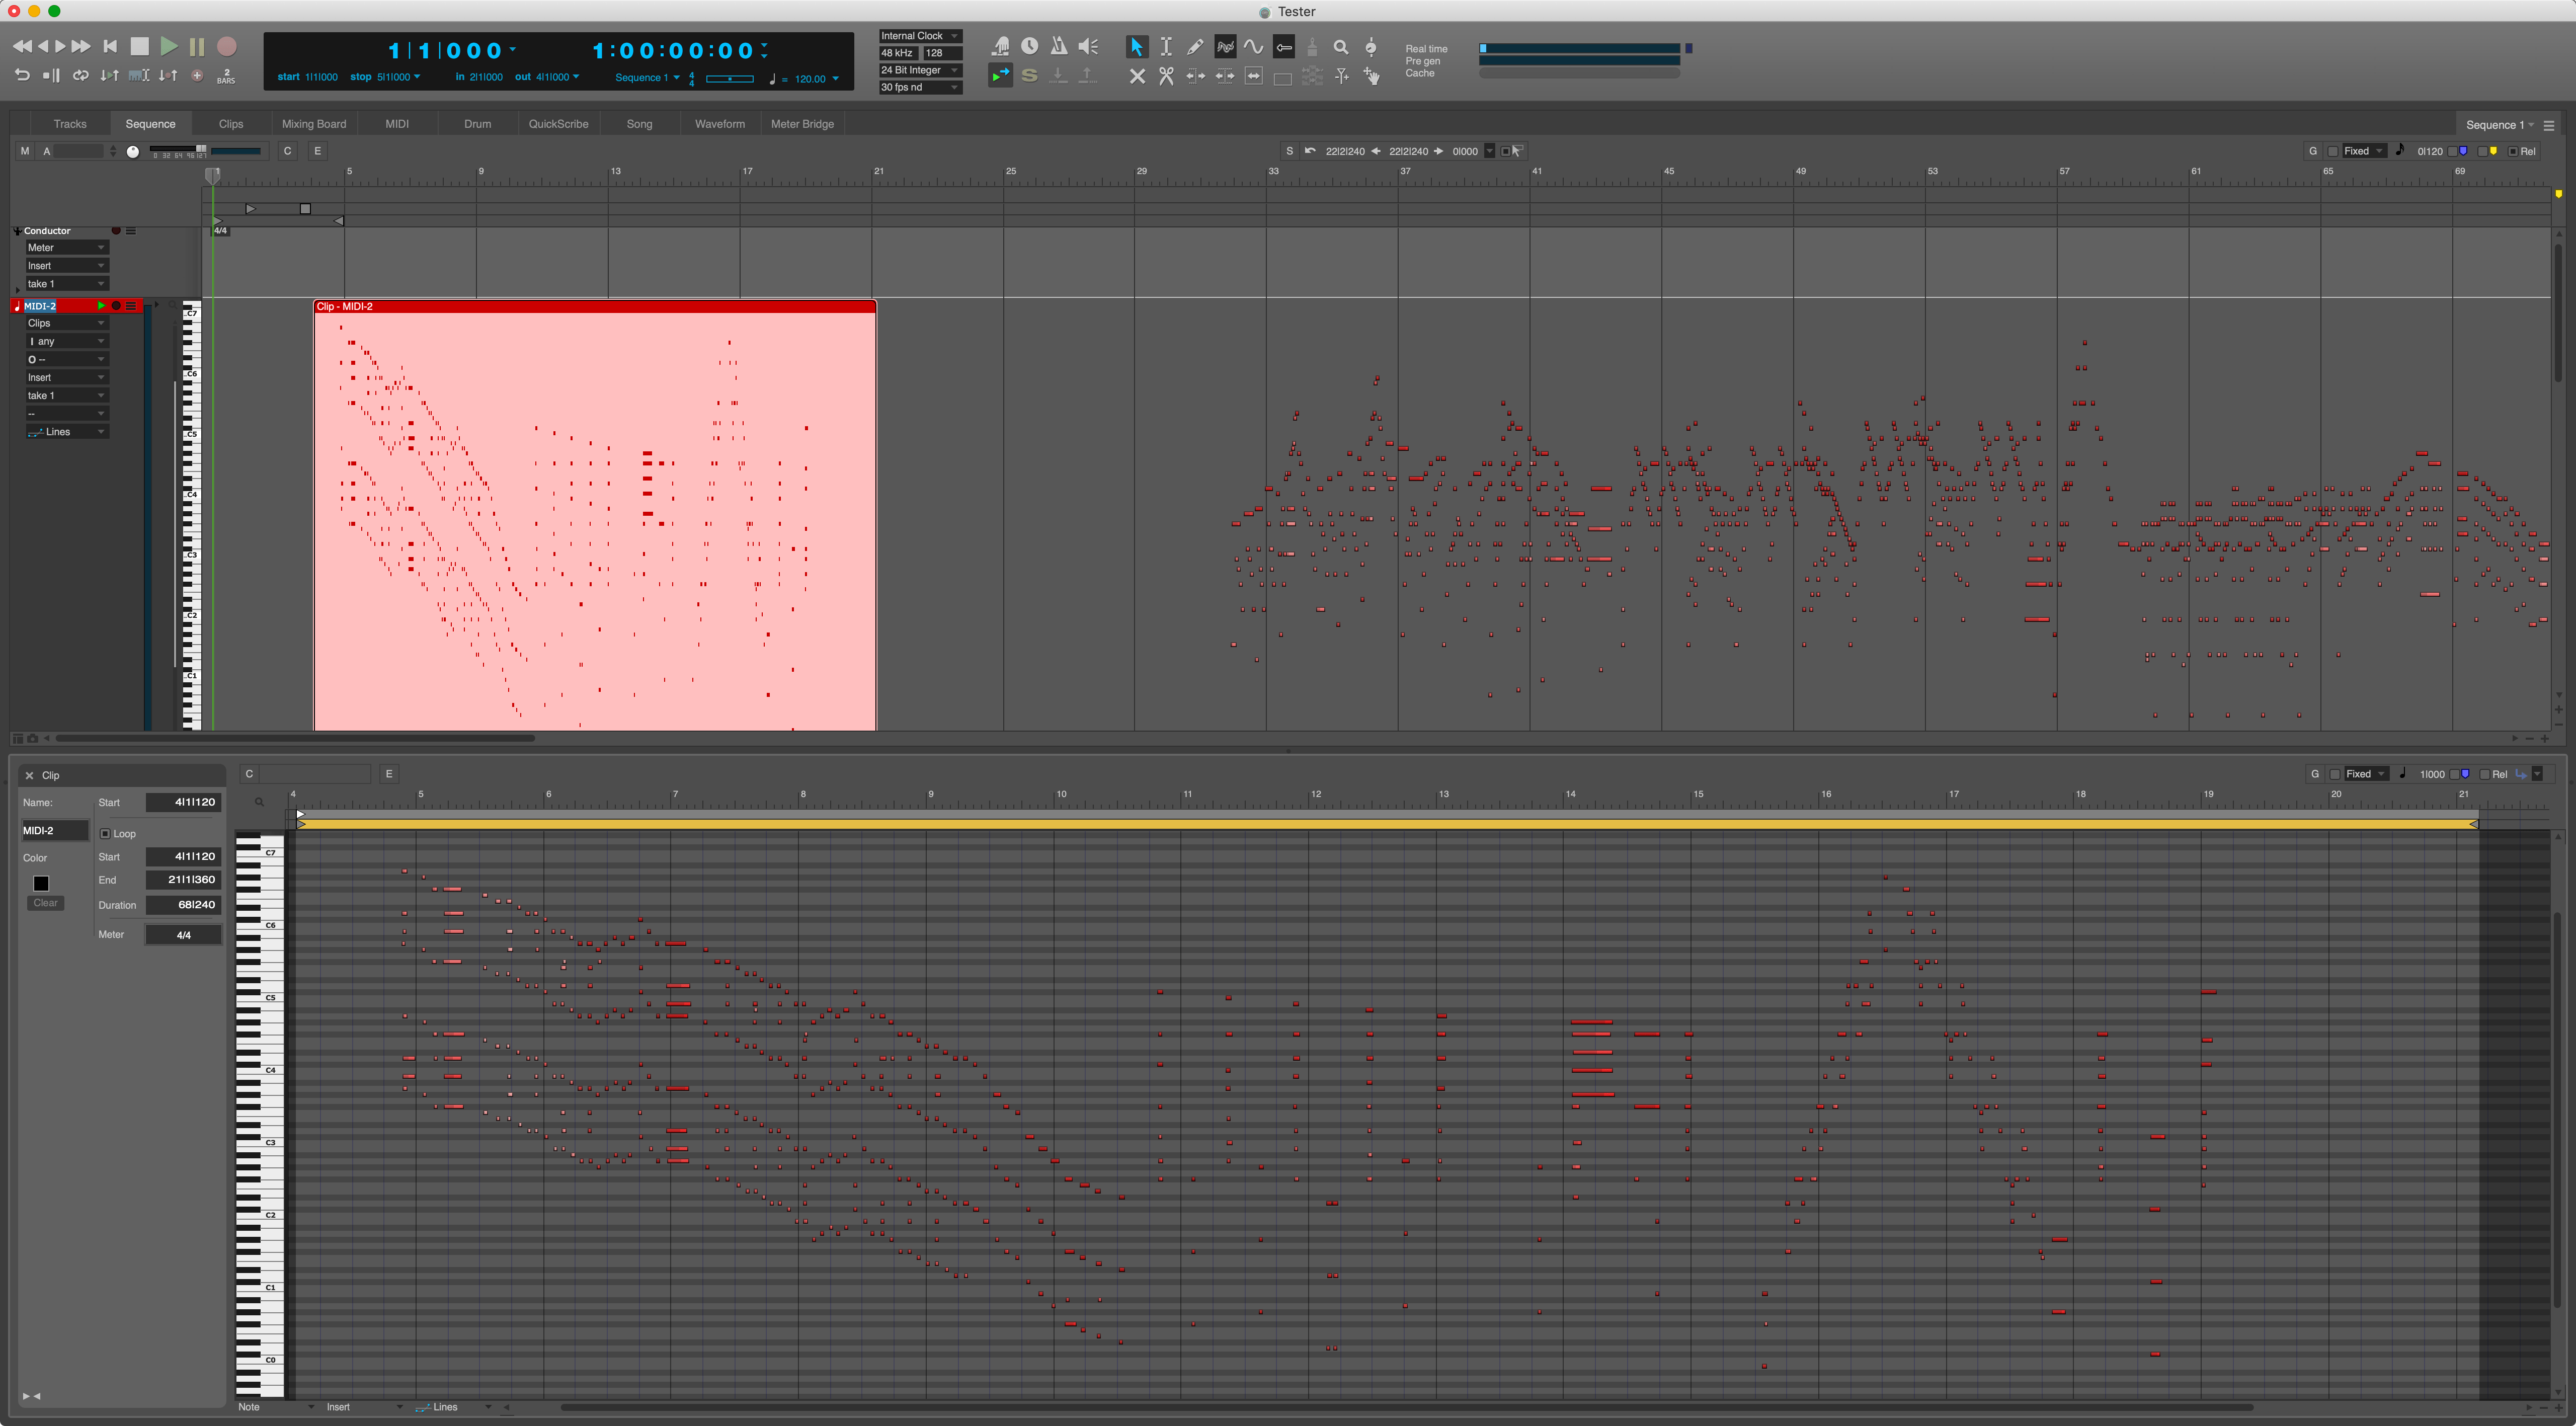Viewport: 2576px width, 1426px height.
Task: Click the clip color swatch in the Clip panel
Action: tap(40, 883)
